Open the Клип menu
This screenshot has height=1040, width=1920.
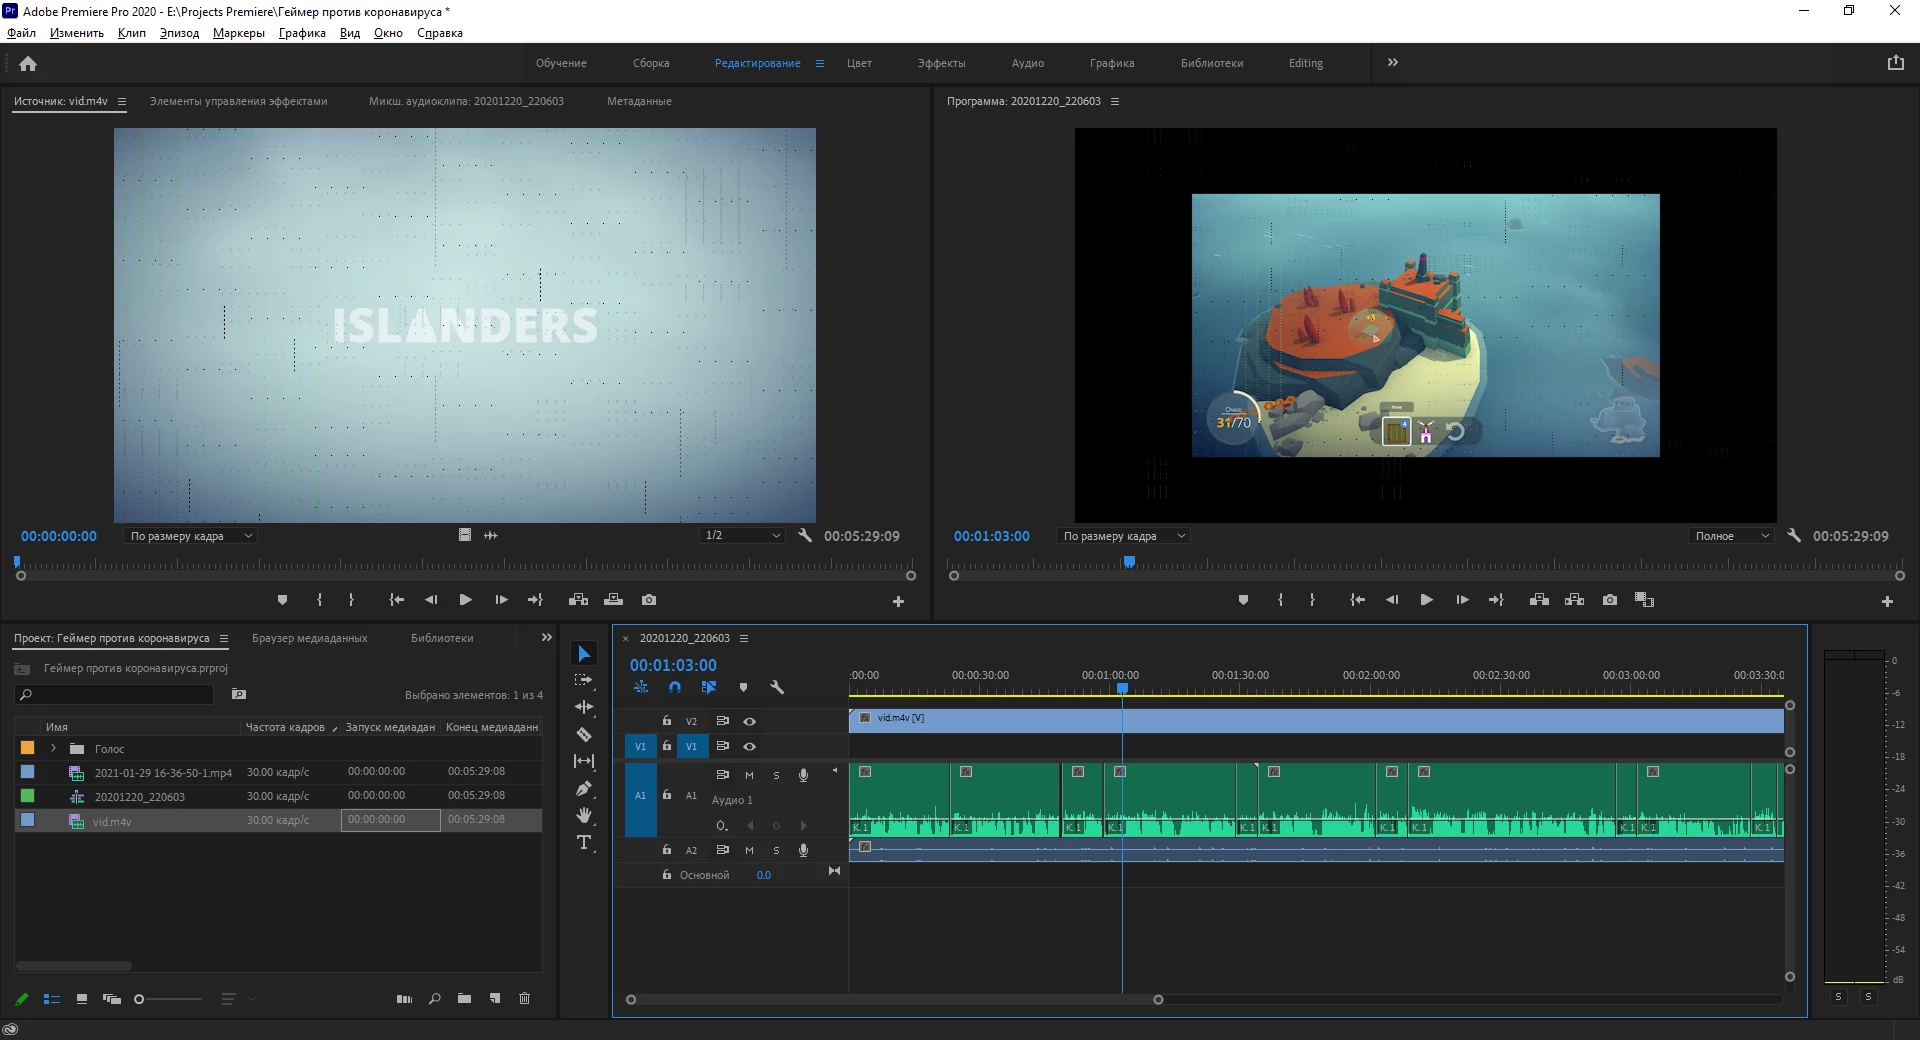(132, 33)
